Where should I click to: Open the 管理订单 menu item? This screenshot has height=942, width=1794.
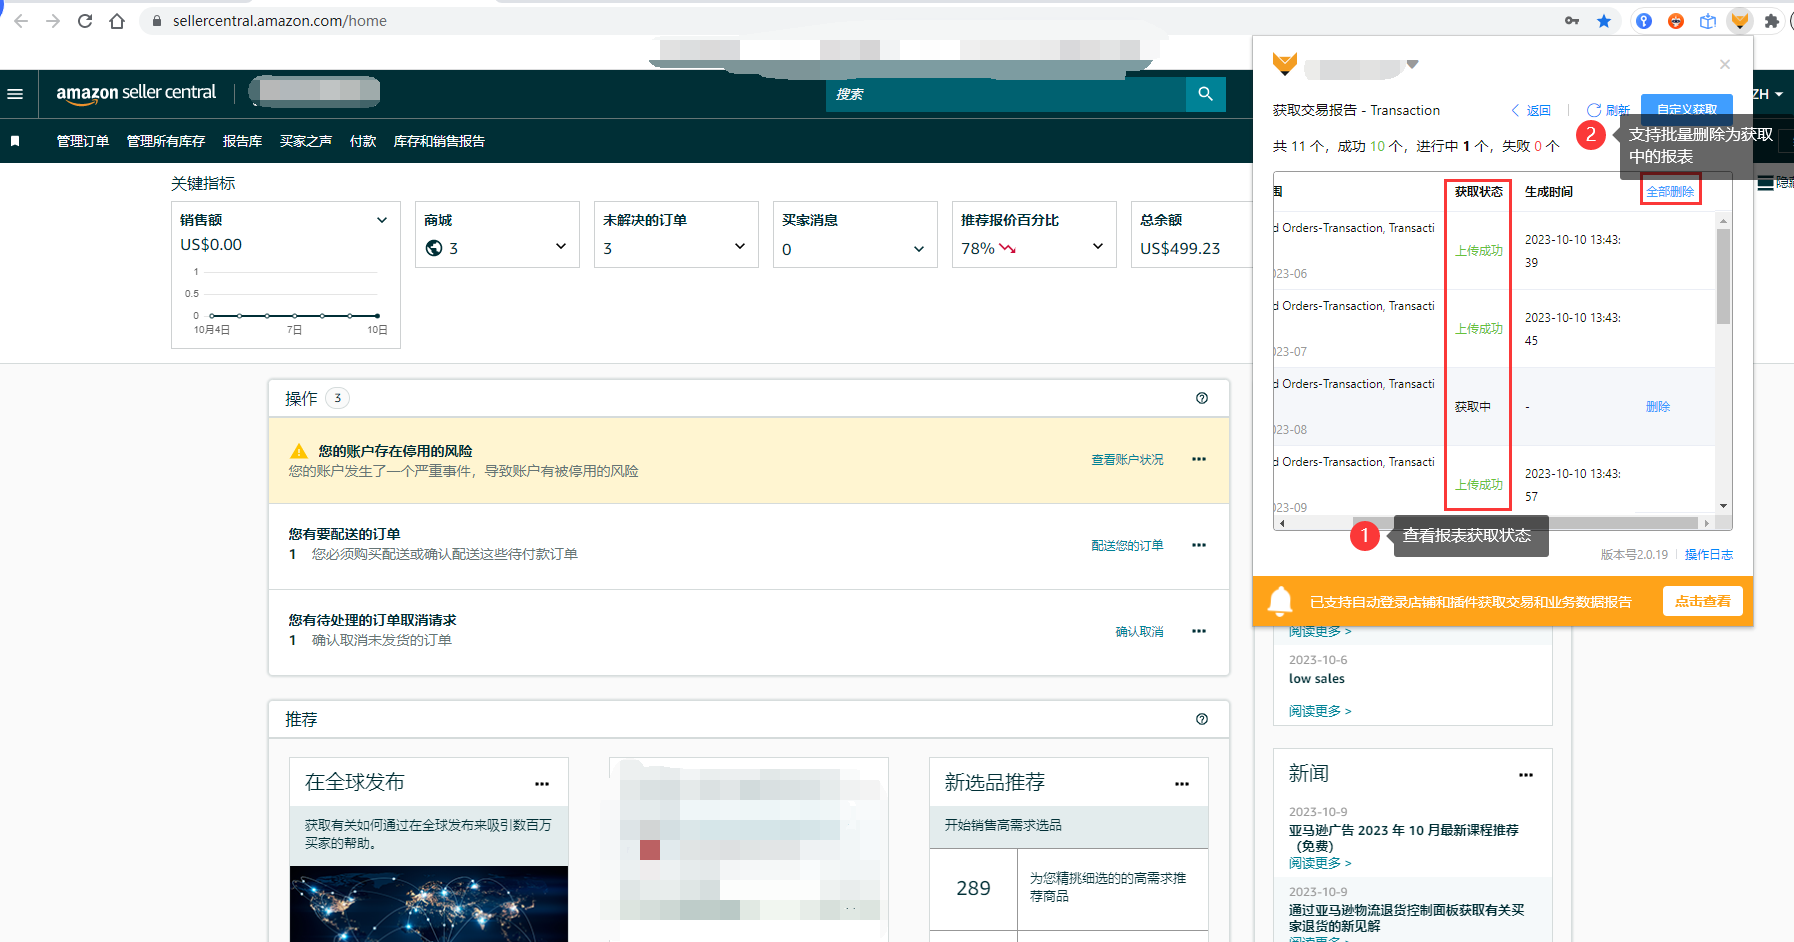82,141
